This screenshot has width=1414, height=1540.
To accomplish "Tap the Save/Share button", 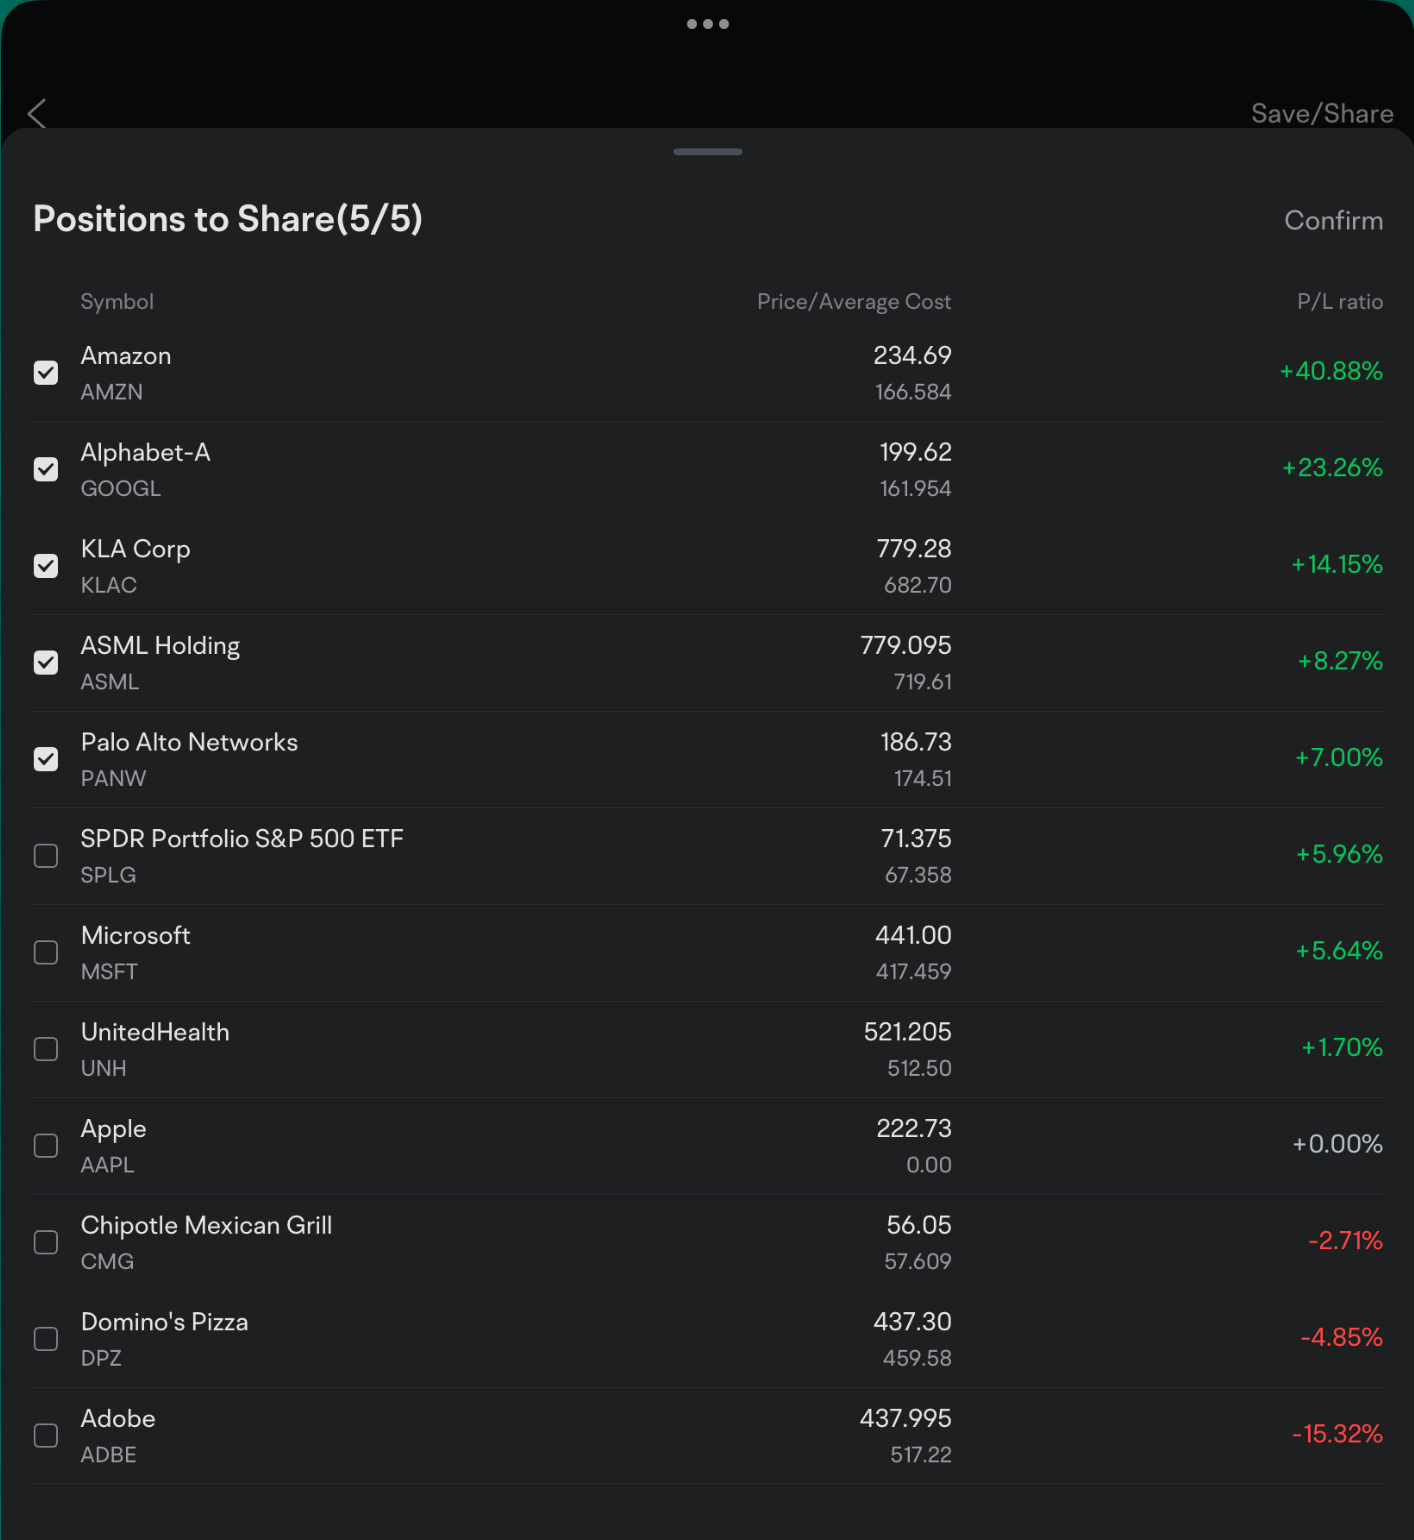I will [1322, 113].
